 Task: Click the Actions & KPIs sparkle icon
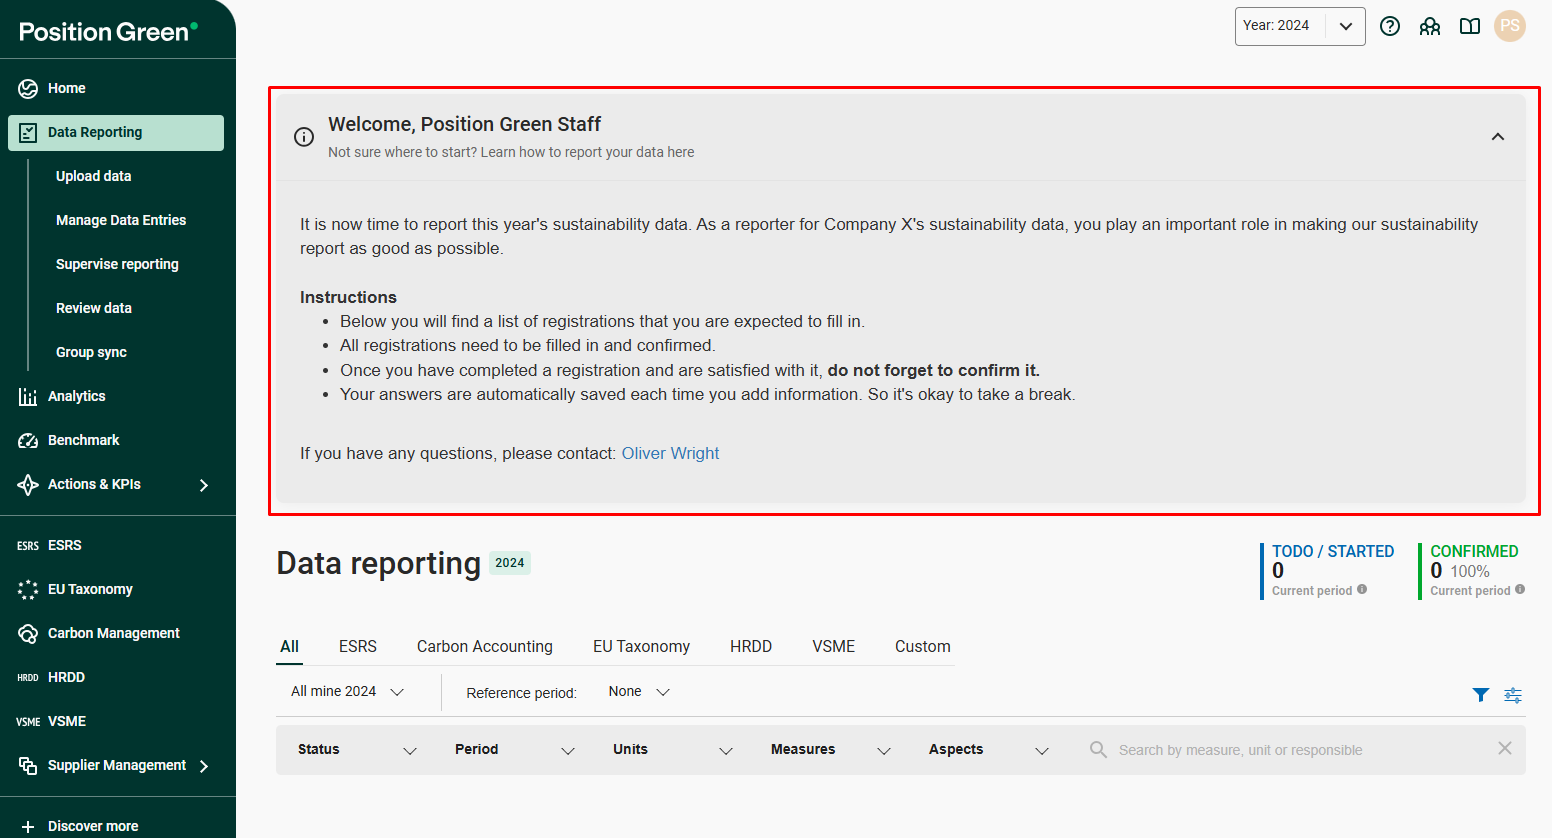tap(28, 484)
